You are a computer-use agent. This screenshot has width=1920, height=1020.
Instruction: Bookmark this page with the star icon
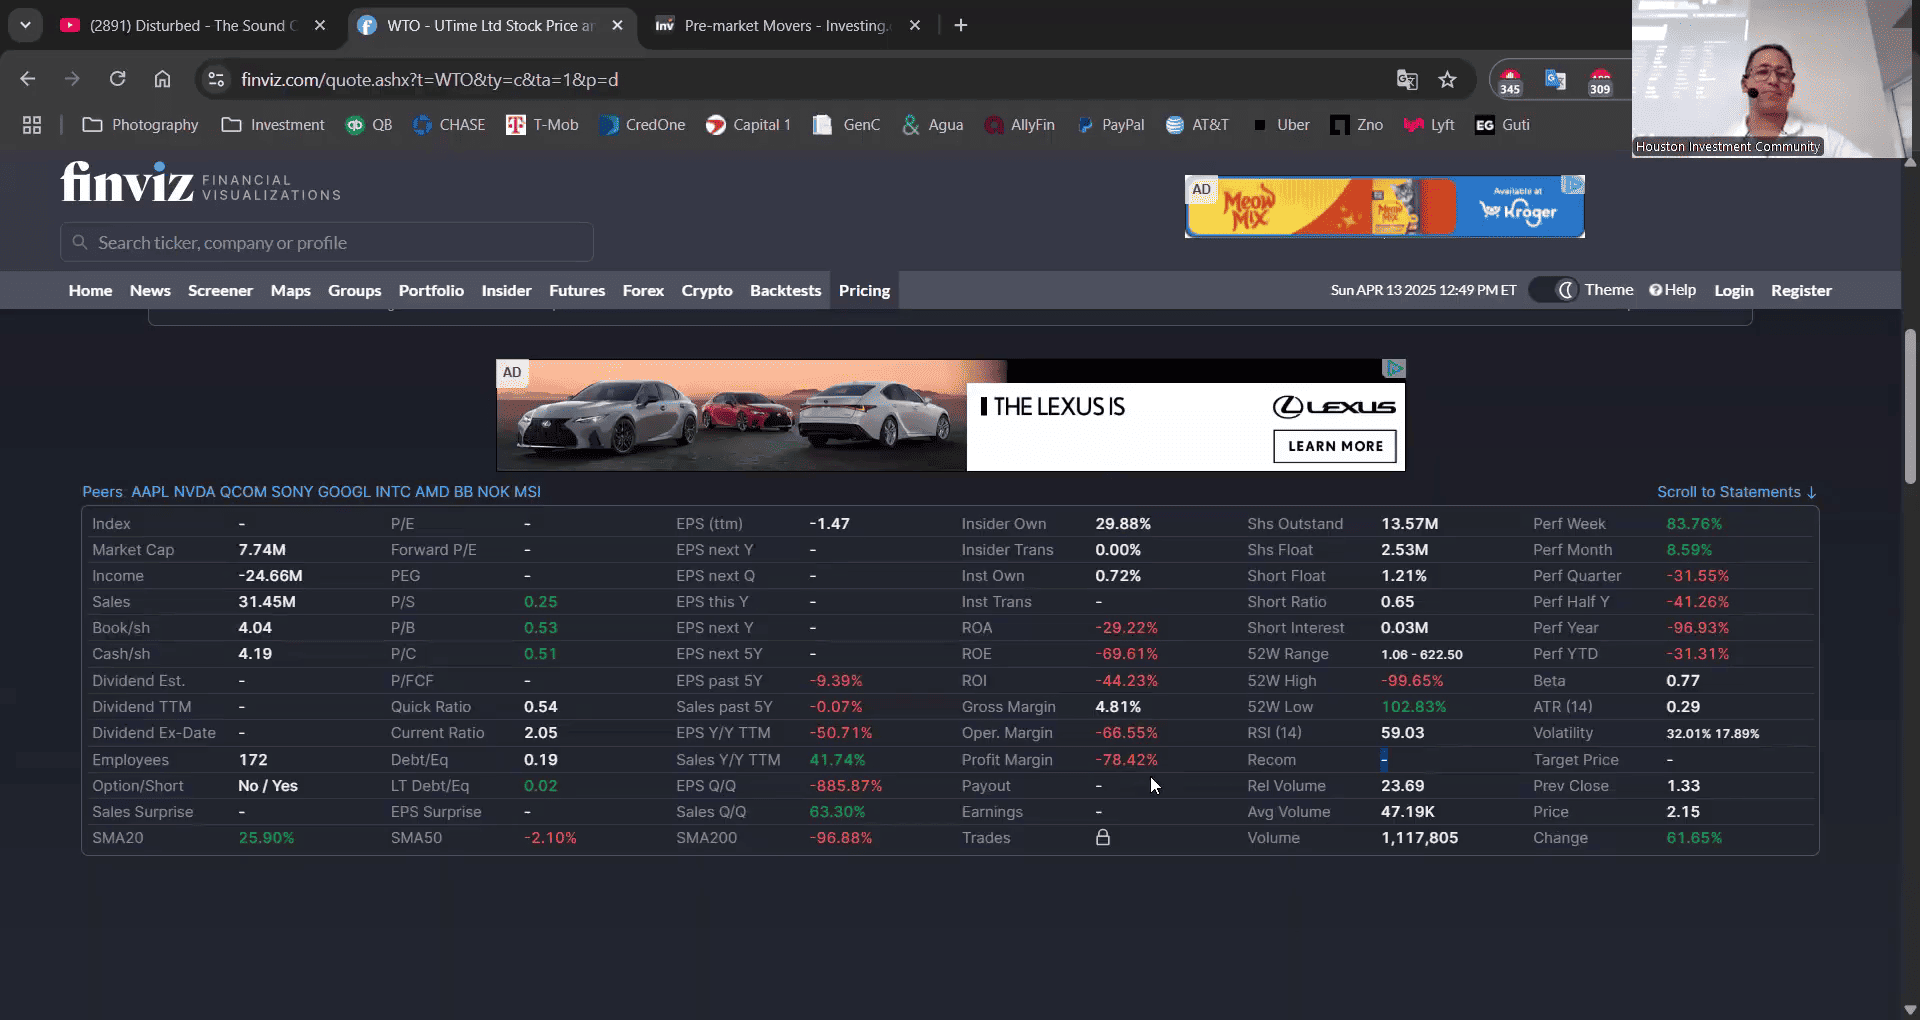pyautogui.click(x=1447, y=80)
